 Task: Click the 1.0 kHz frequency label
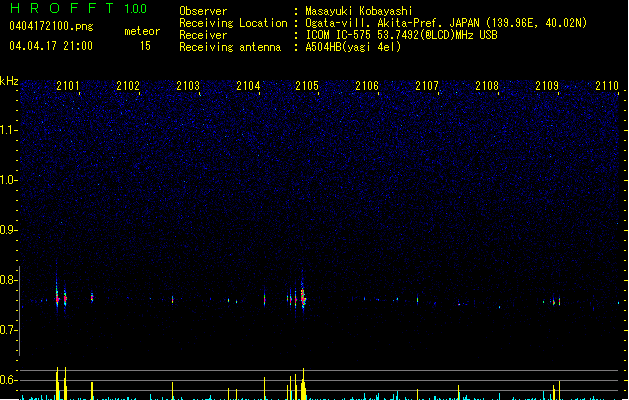[9, 180]
